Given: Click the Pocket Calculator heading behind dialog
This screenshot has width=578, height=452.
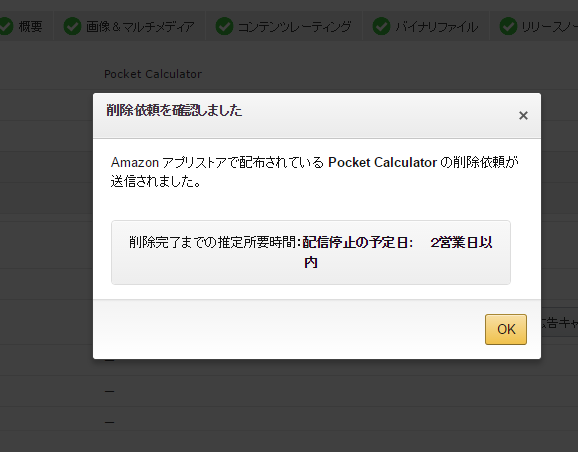Looking at the screenshot, I should (x=153, y=74).
